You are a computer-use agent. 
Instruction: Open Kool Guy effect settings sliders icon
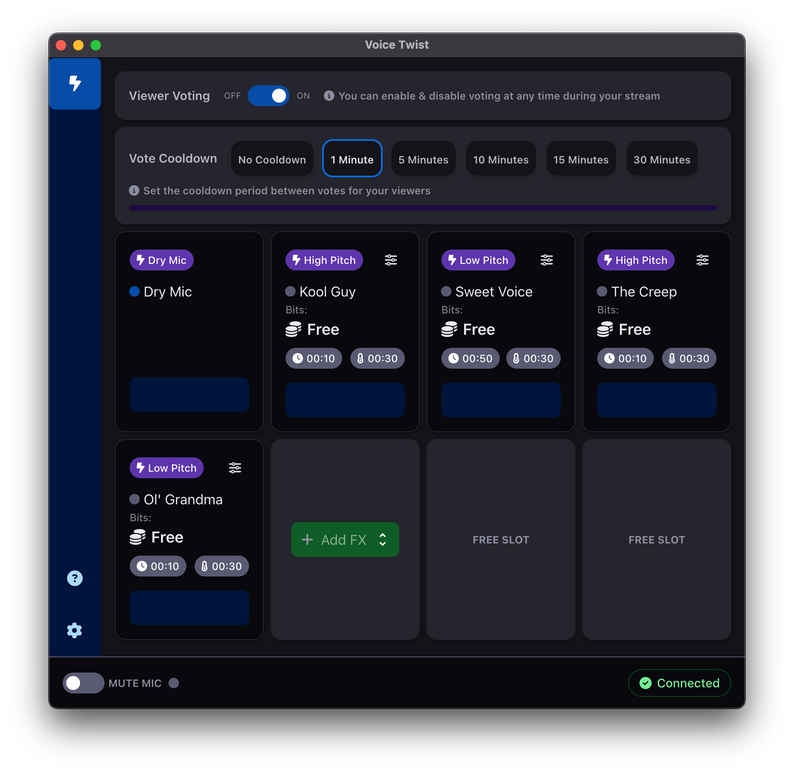coord(391,260)
